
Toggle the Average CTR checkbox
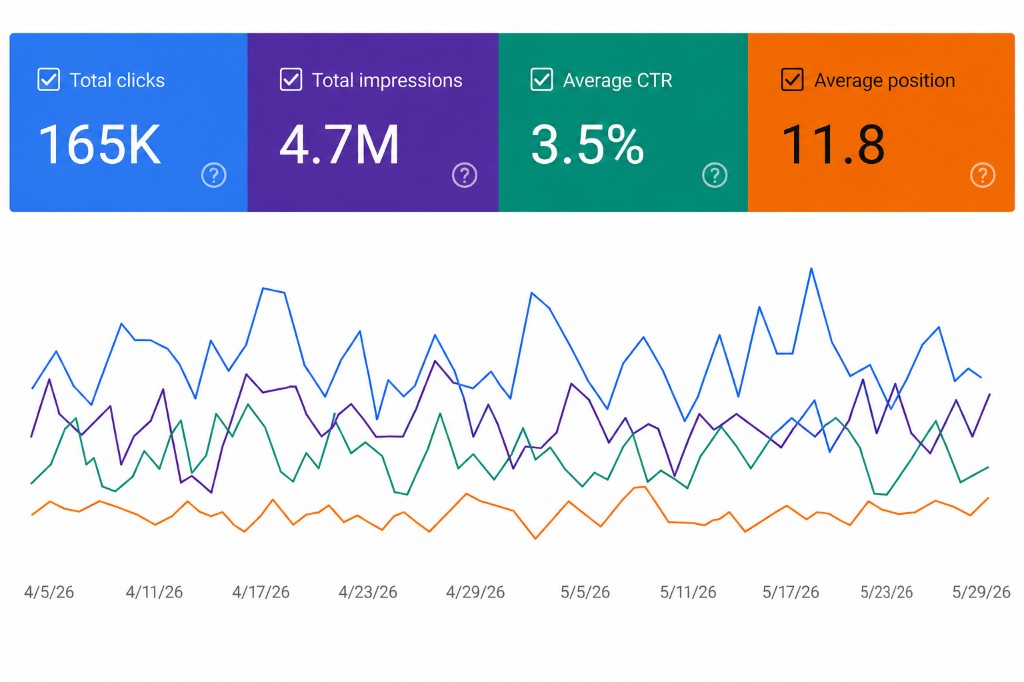541,80
